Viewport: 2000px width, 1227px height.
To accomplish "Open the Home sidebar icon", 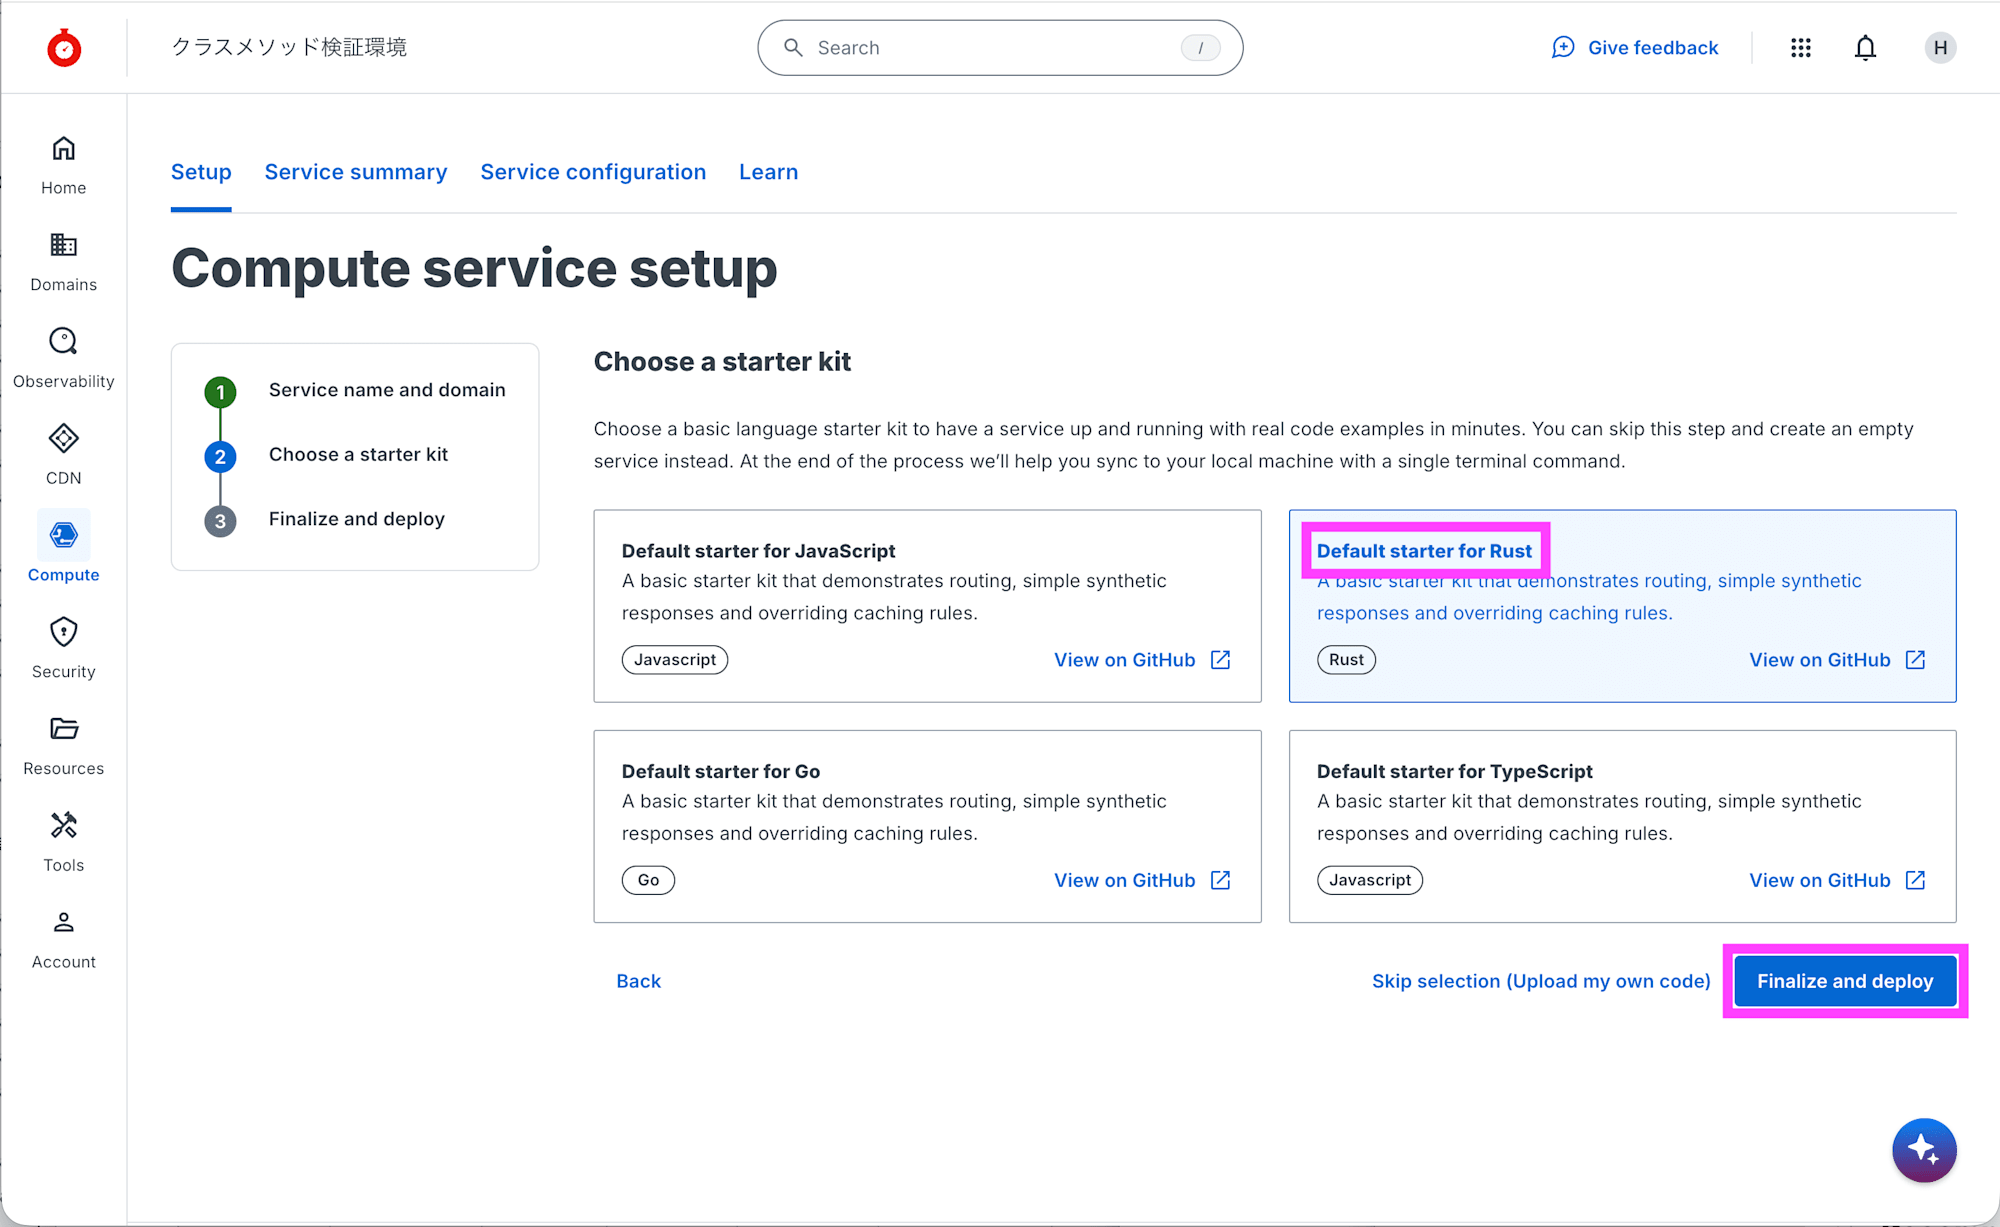I will [63, 150].
